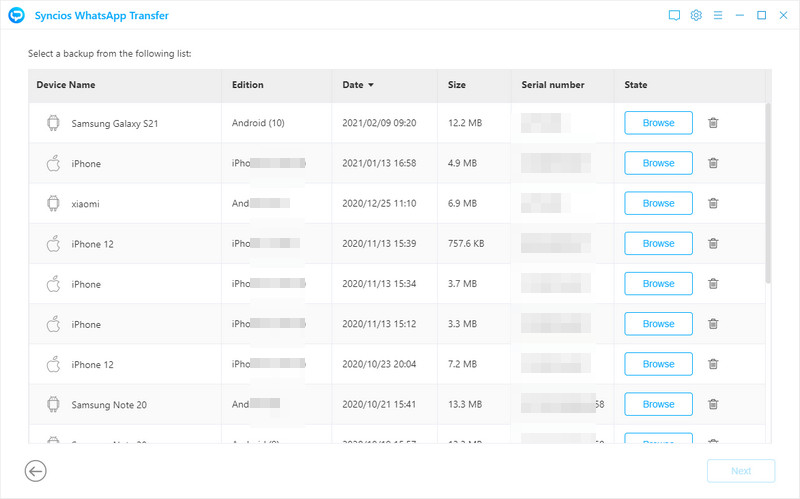The image size is (800, 499).
Task: Browse the Samsung Note 20 backup from 2020/10/21
Action: [x=658, y=404]
